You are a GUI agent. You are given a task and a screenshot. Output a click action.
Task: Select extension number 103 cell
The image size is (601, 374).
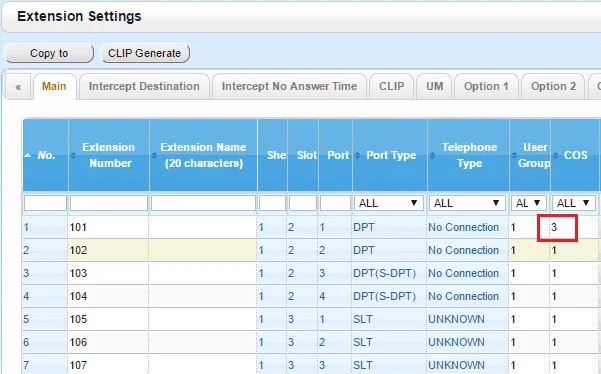click(108, 273)
